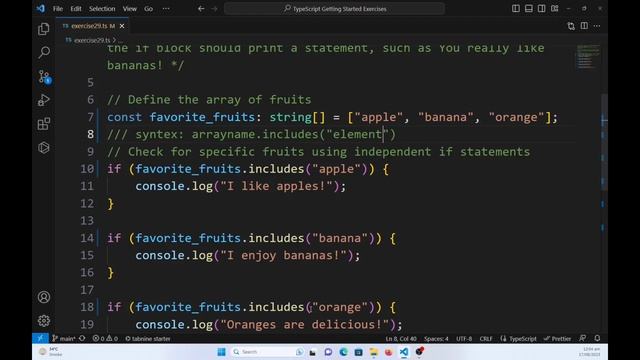Screen dimensions: 640x360
Task: Go forward with the right arrow
Action: pyautogui.click(x=215, y=9)
